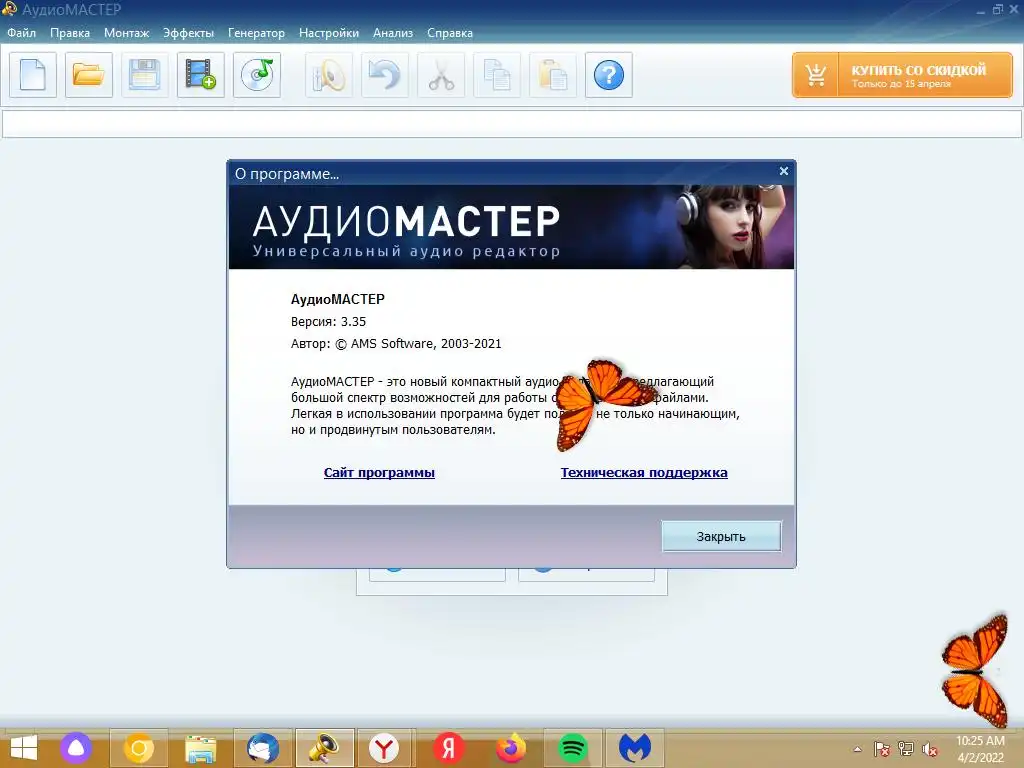
Task: Click the Save floppy disk icon
Action: click(x=144, y=75)
